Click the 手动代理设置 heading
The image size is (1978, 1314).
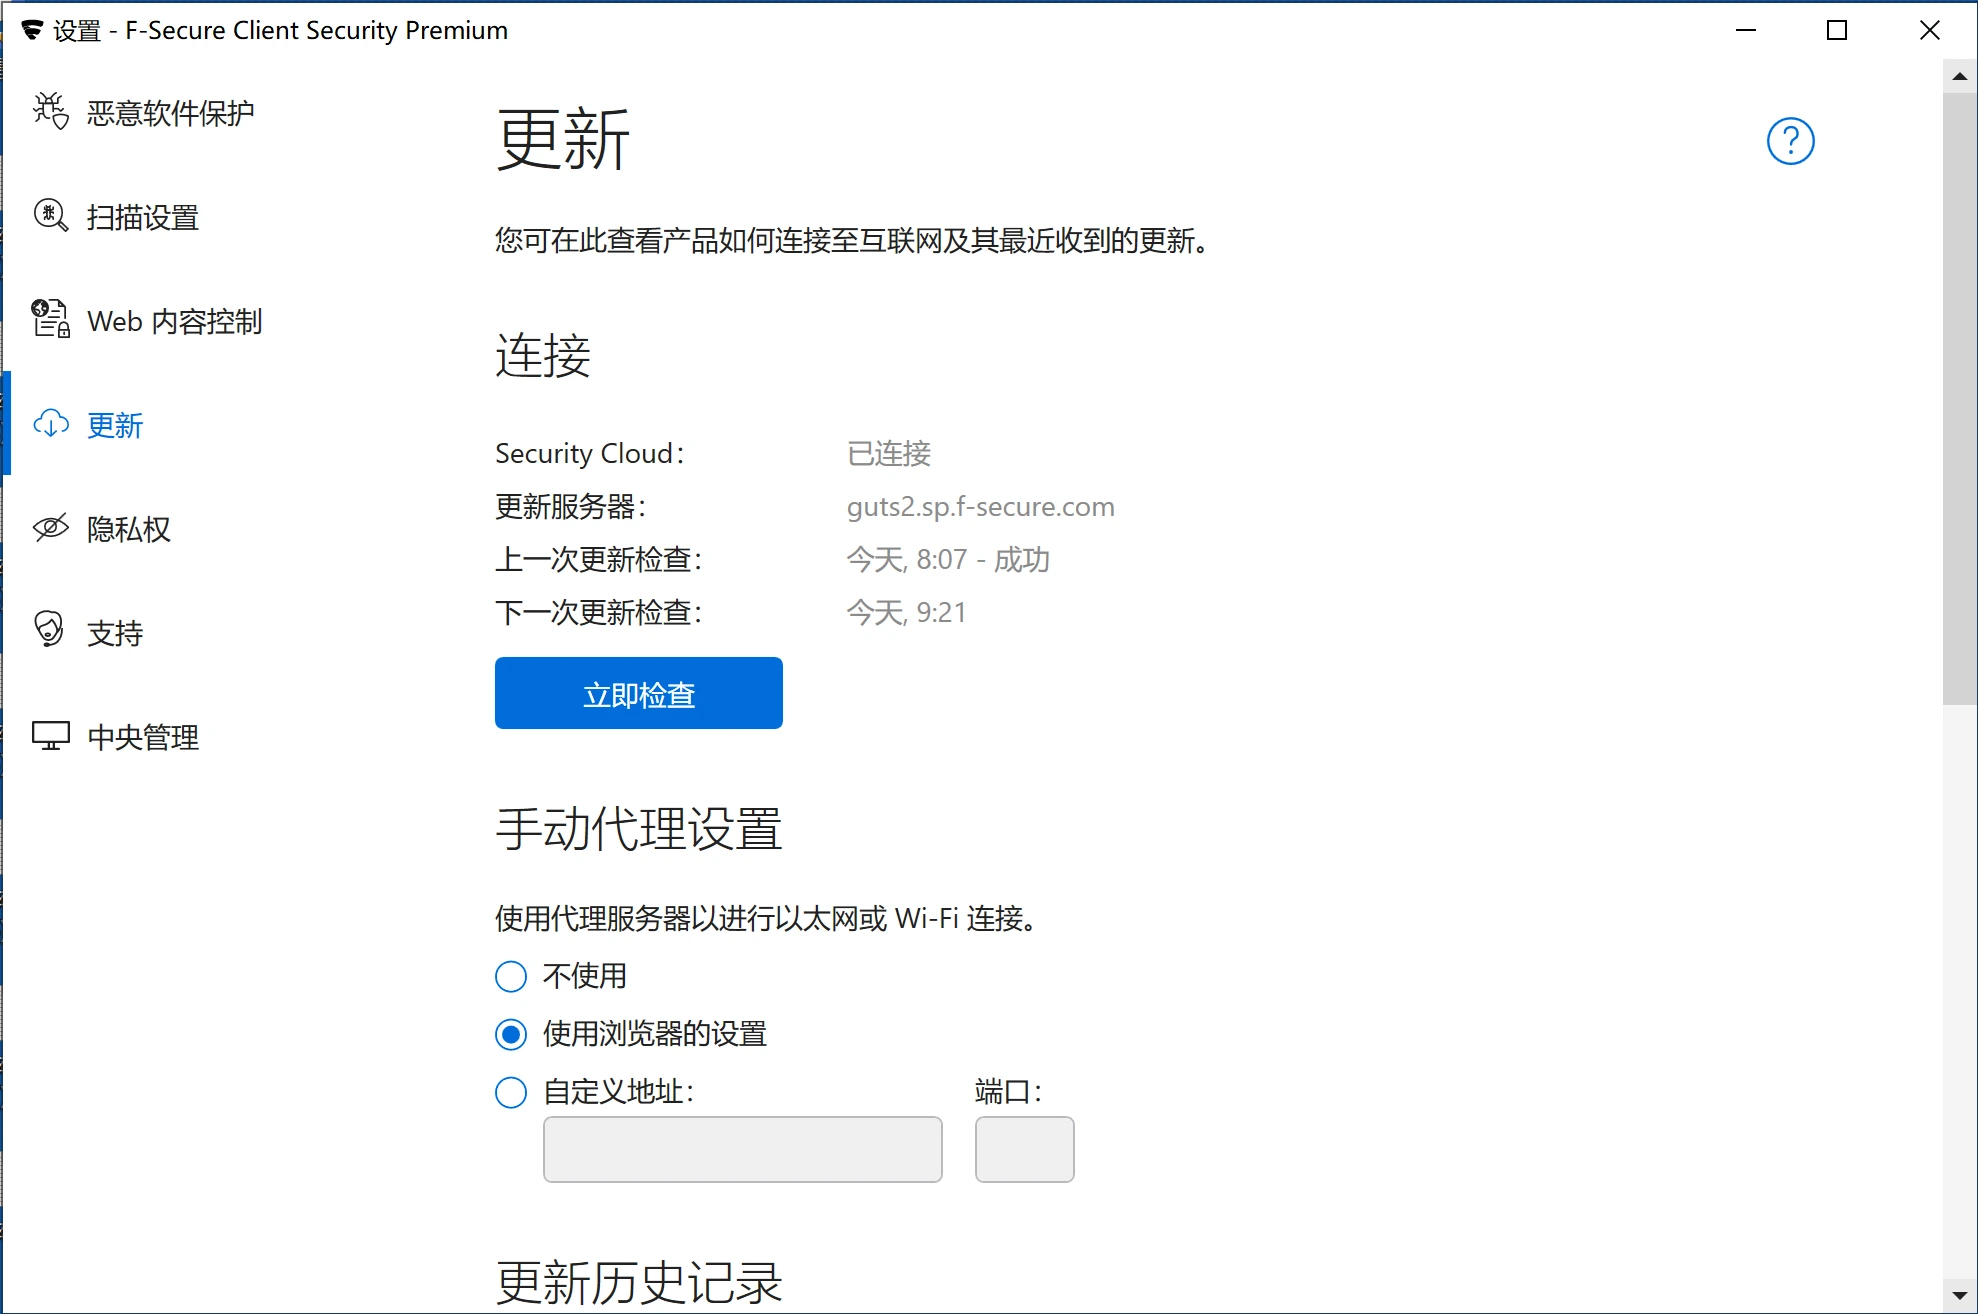[x=639, y=829]
